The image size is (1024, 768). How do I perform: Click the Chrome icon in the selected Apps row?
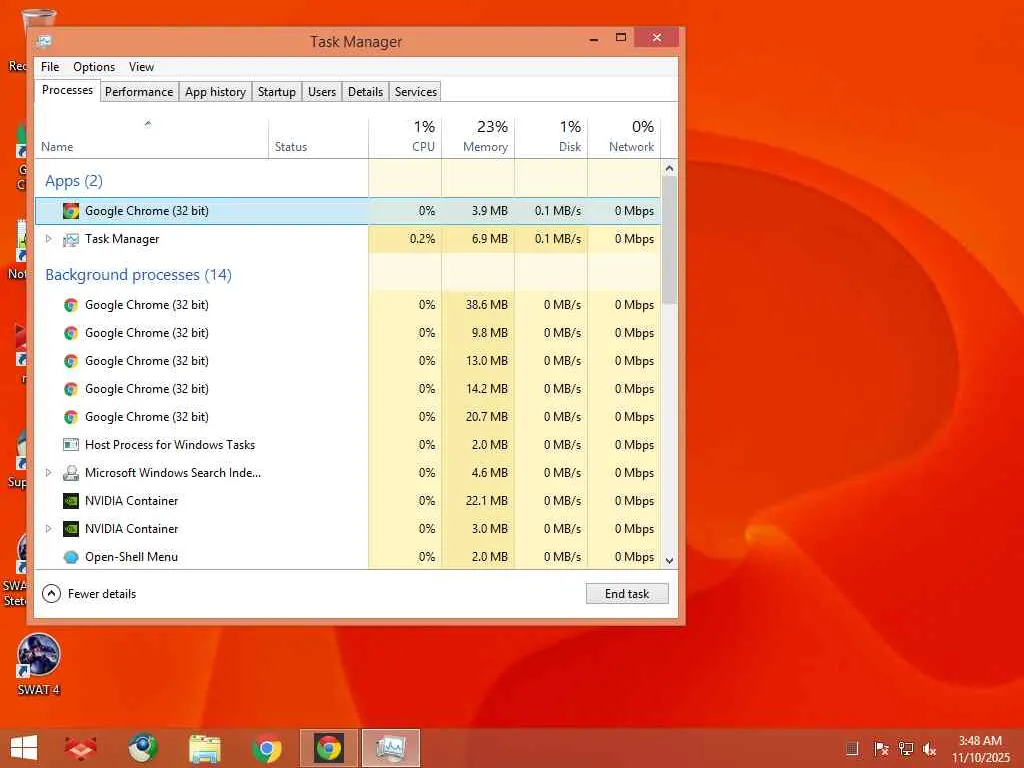71,211
